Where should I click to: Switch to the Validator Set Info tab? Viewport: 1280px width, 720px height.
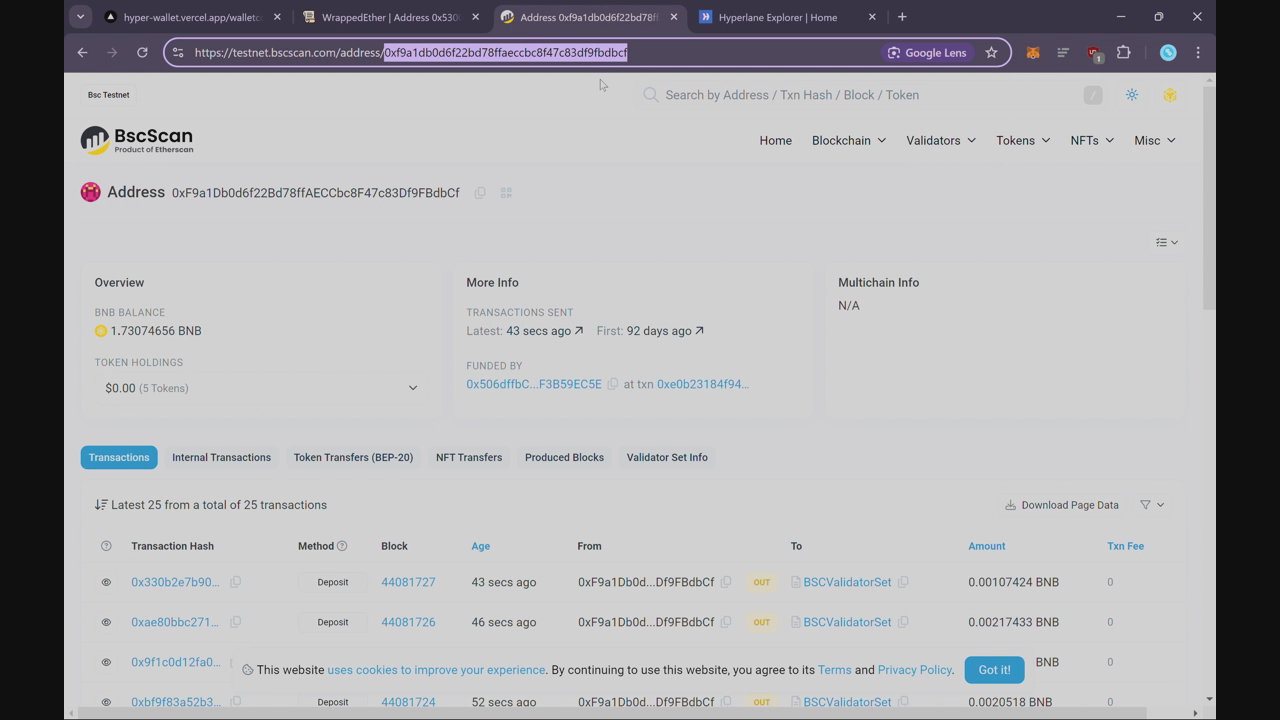click(667, 458)
